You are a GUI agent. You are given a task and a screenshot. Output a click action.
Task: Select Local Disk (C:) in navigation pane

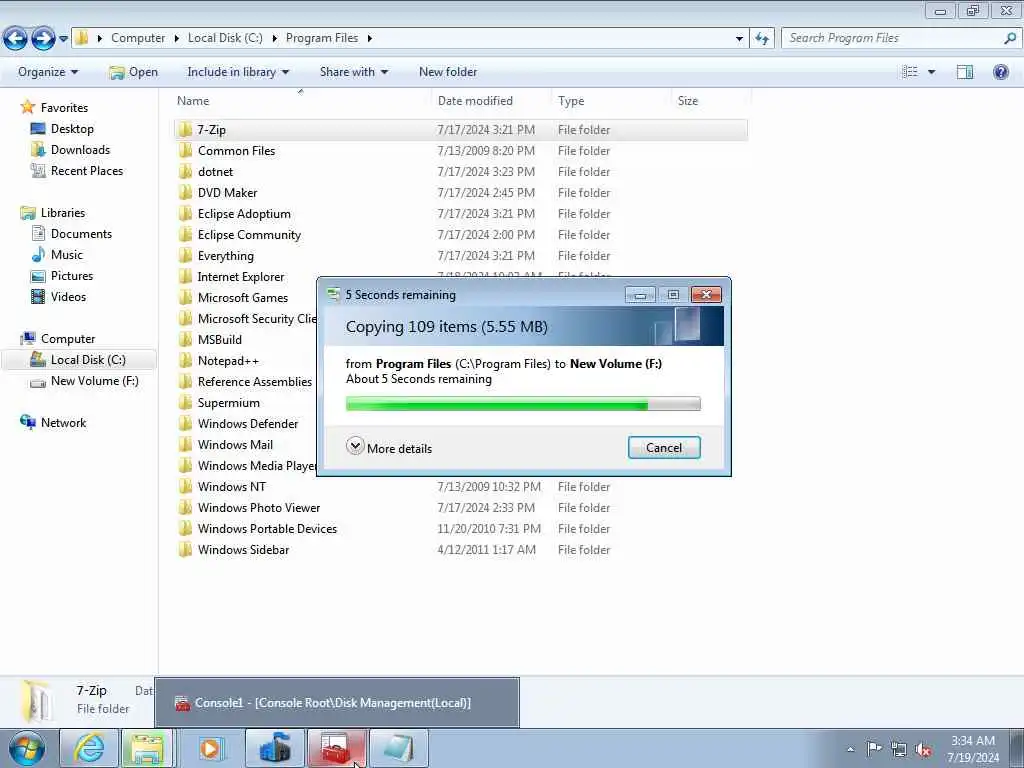[88, 360]
